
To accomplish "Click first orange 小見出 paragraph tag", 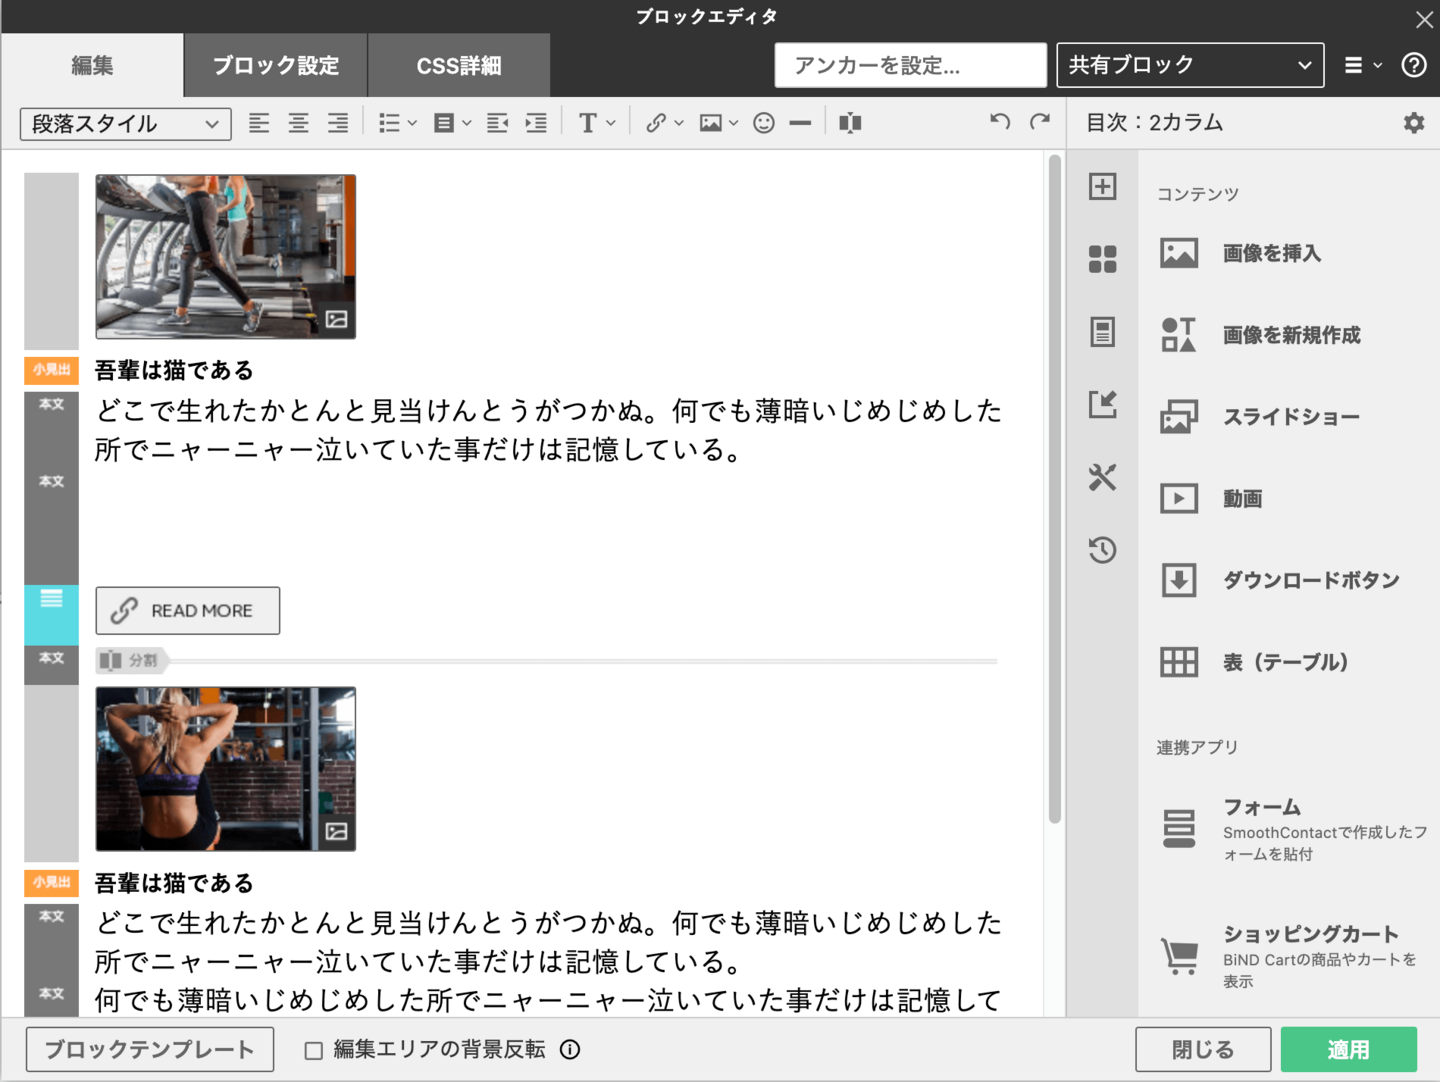I will [51, 370].
